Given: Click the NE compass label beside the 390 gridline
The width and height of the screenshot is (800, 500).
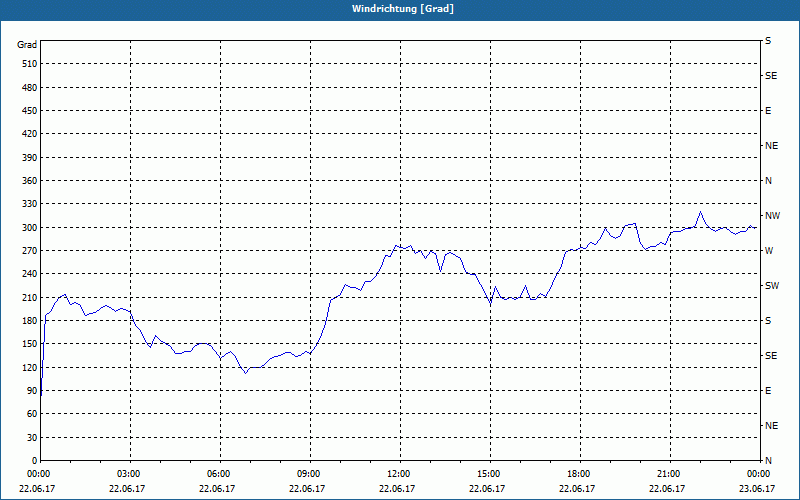Looking at the screenshot, I should click(771, 146).
